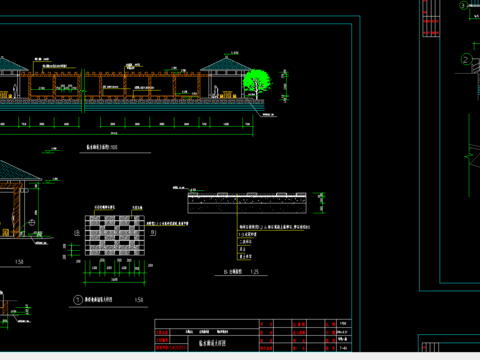Image resolution: width=480 pixels, height=360 pixels.
Task: Select the 1:50 scale text beside detail 1
Action: (x=139, y=300)
